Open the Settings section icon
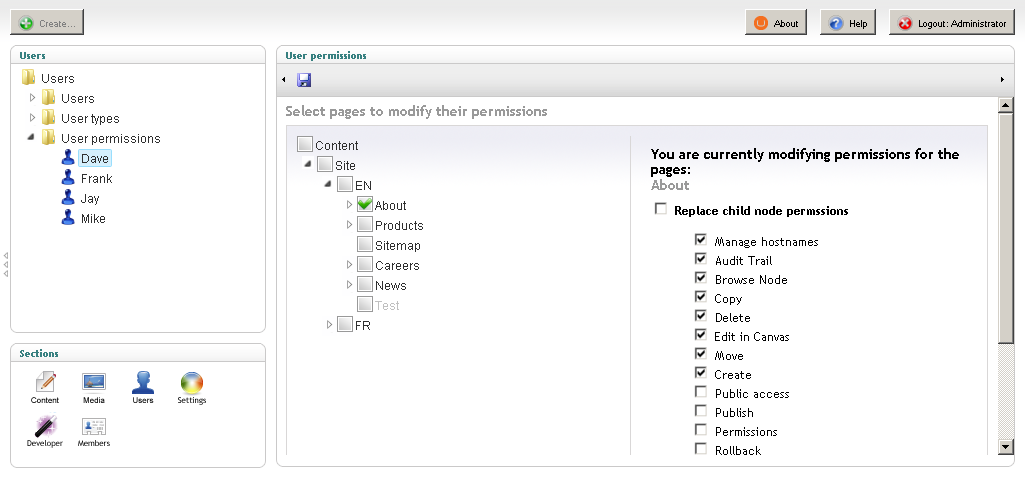Screen dimensions: 1025x486 pos(192,383)
